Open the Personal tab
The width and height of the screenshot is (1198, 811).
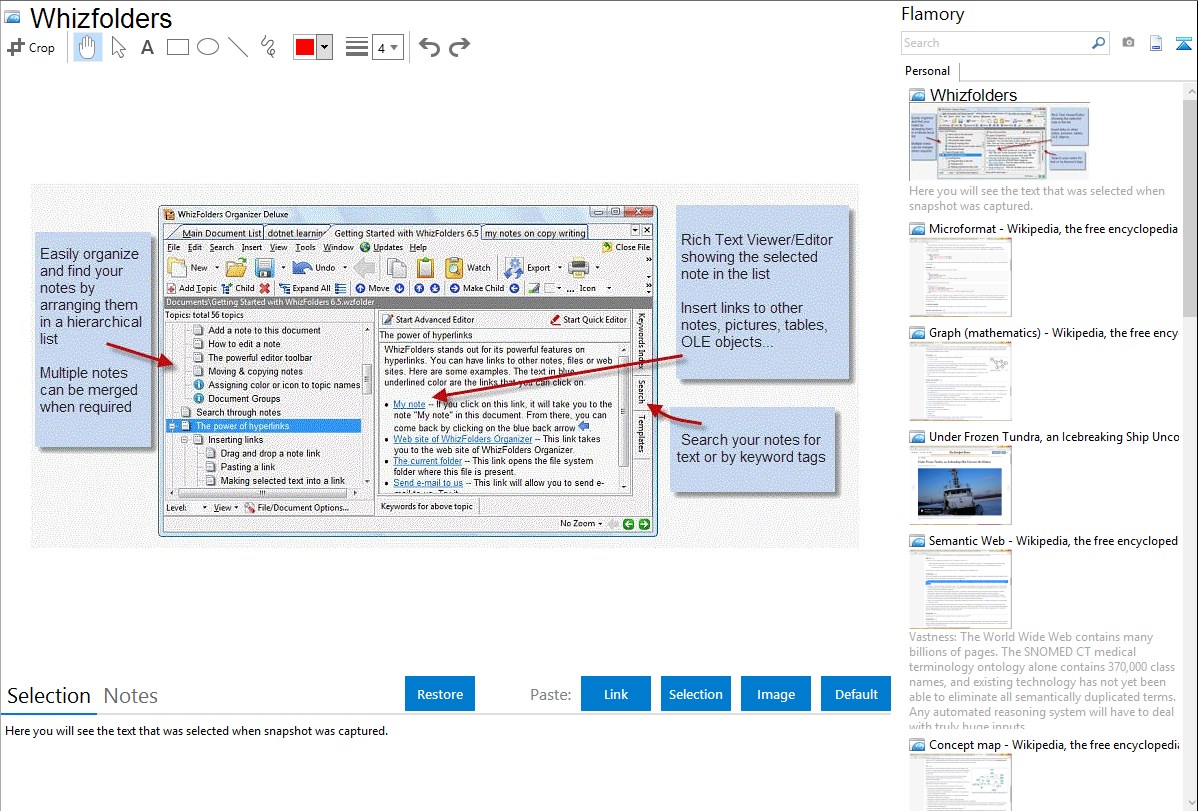click(928, 70)
